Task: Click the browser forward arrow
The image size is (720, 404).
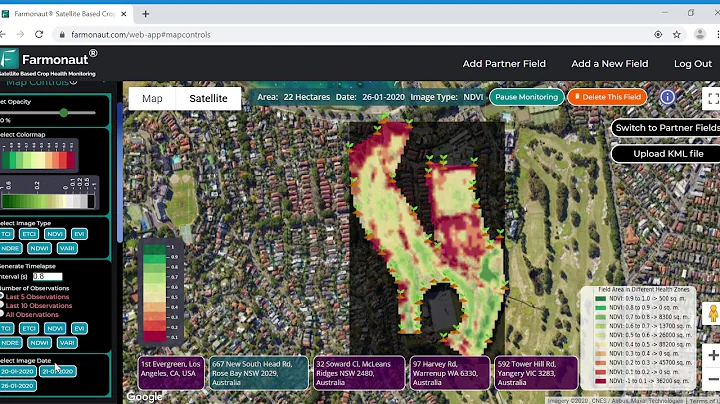Action: click(20, 34)
